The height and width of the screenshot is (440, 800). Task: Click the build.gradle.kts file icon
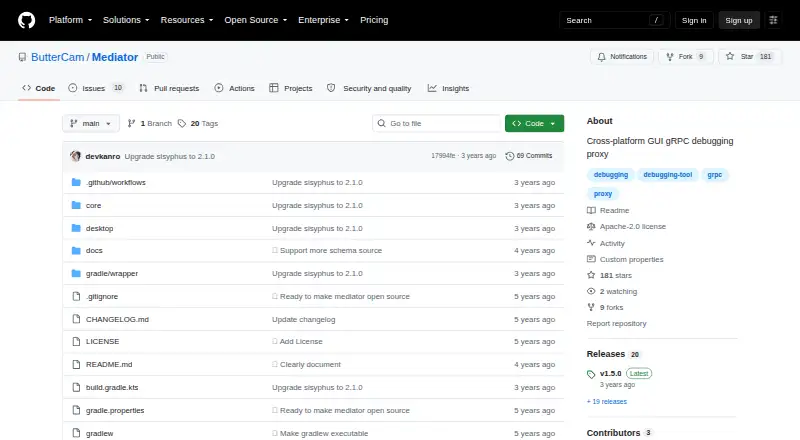point(76,387)
